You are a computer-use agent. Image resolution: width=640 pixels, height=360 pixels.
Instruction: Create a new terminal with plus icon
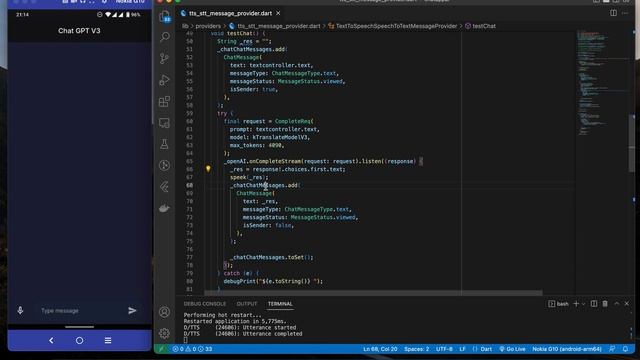tap(576, 304)
